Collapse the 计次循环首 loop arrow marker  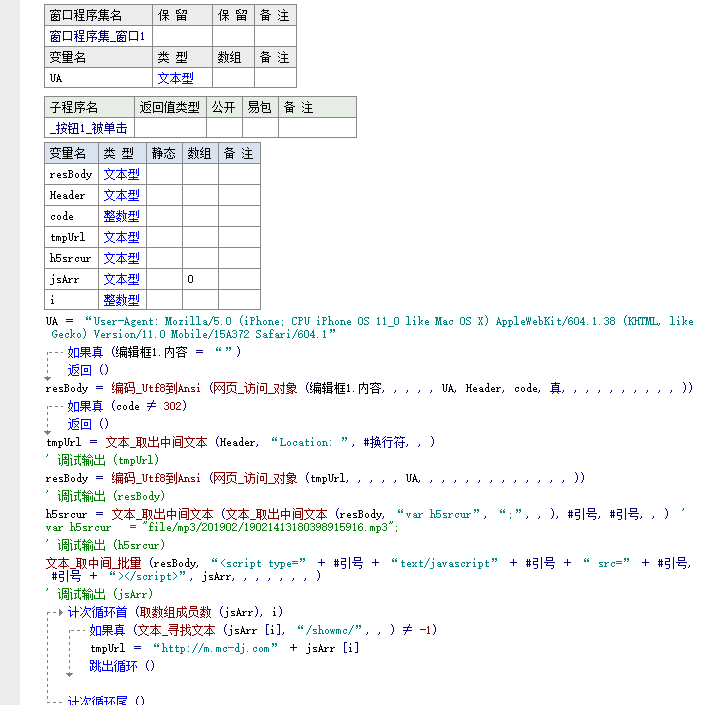[x=61, y=612]
